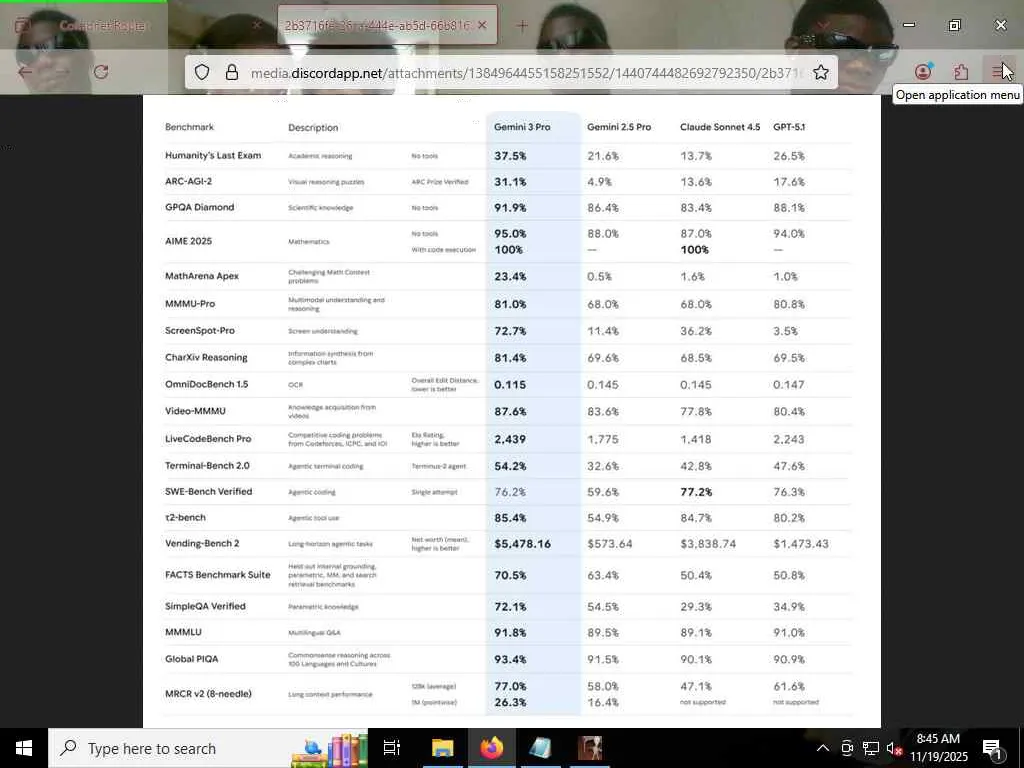Open the blue notepad-style taskbar app

541,748
